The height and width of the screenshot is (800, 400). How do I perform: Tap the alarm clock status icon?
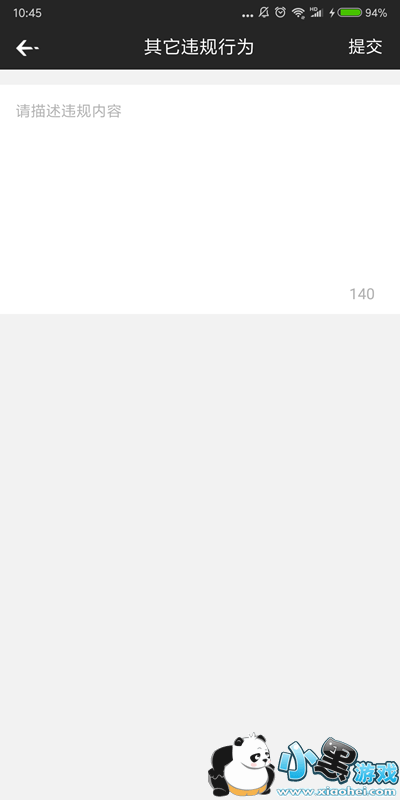(280, 13)
